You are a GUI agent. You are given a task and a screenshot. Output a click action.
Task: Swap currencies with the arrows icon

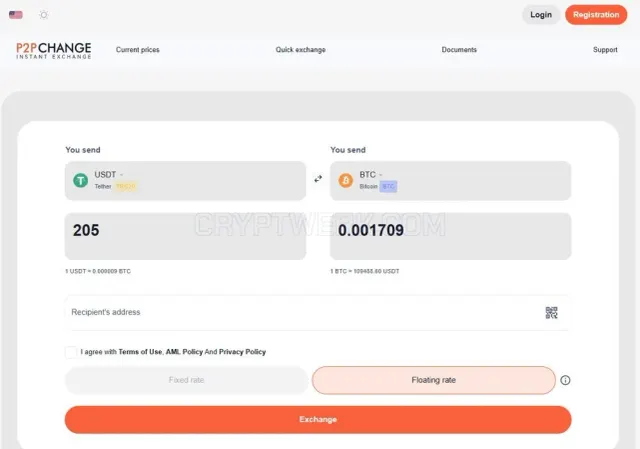[318, 179]
